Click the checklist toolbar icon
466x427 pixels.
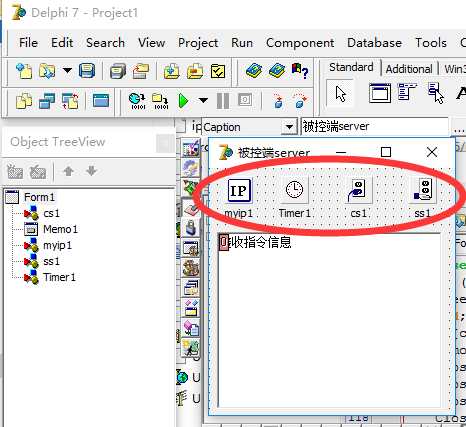(218, 71)
